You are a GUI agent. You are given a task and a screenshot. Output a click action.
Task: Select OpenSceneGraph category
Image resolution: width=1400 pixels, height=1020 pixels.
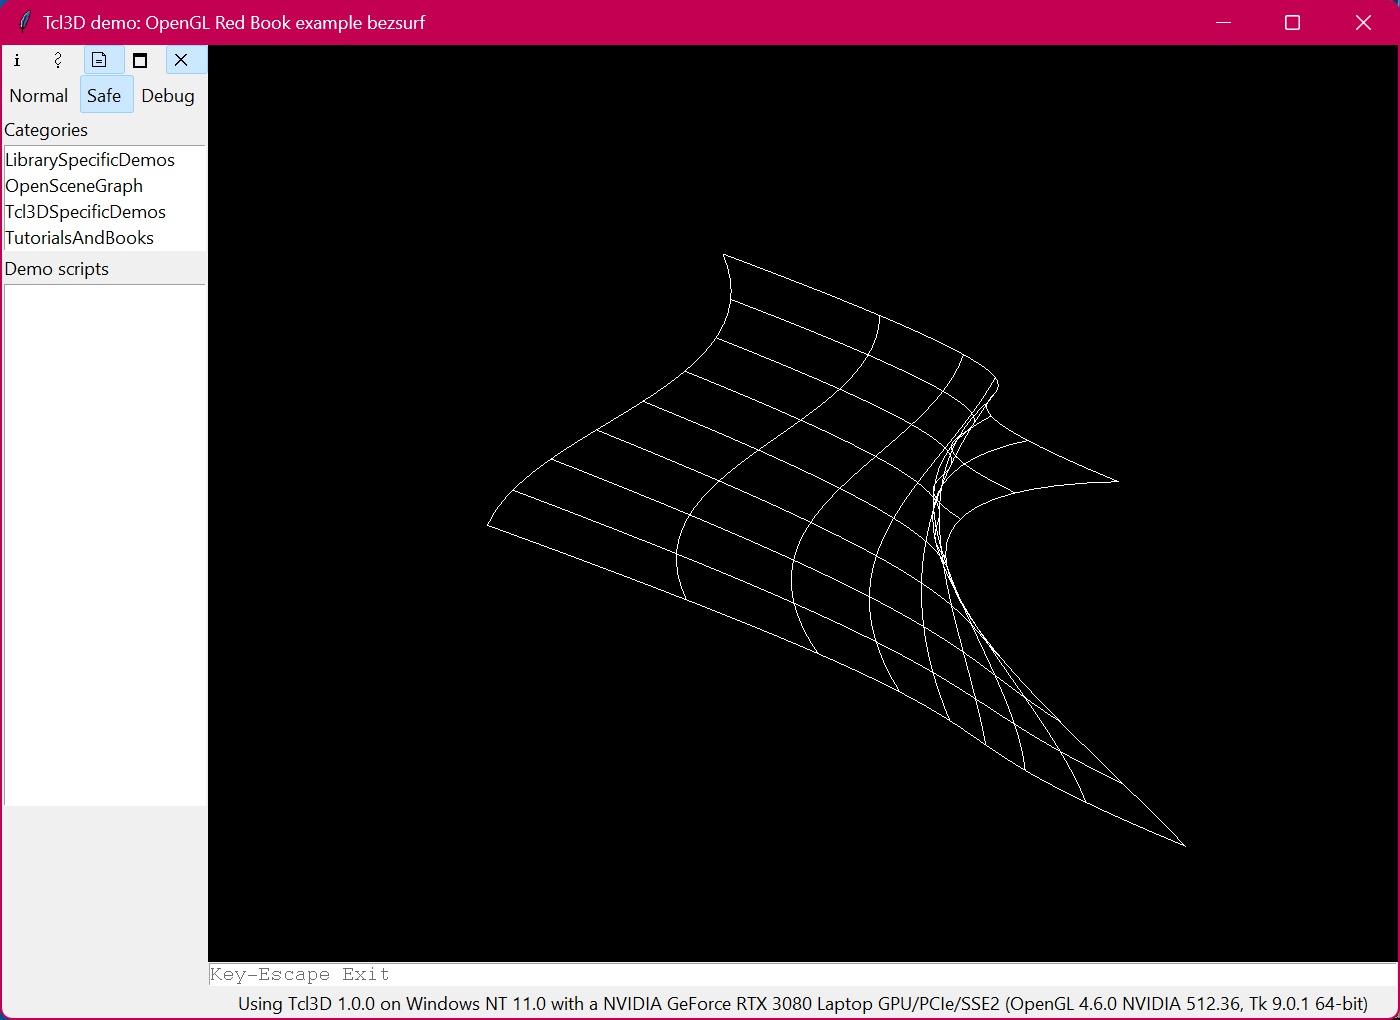[104, 186]
